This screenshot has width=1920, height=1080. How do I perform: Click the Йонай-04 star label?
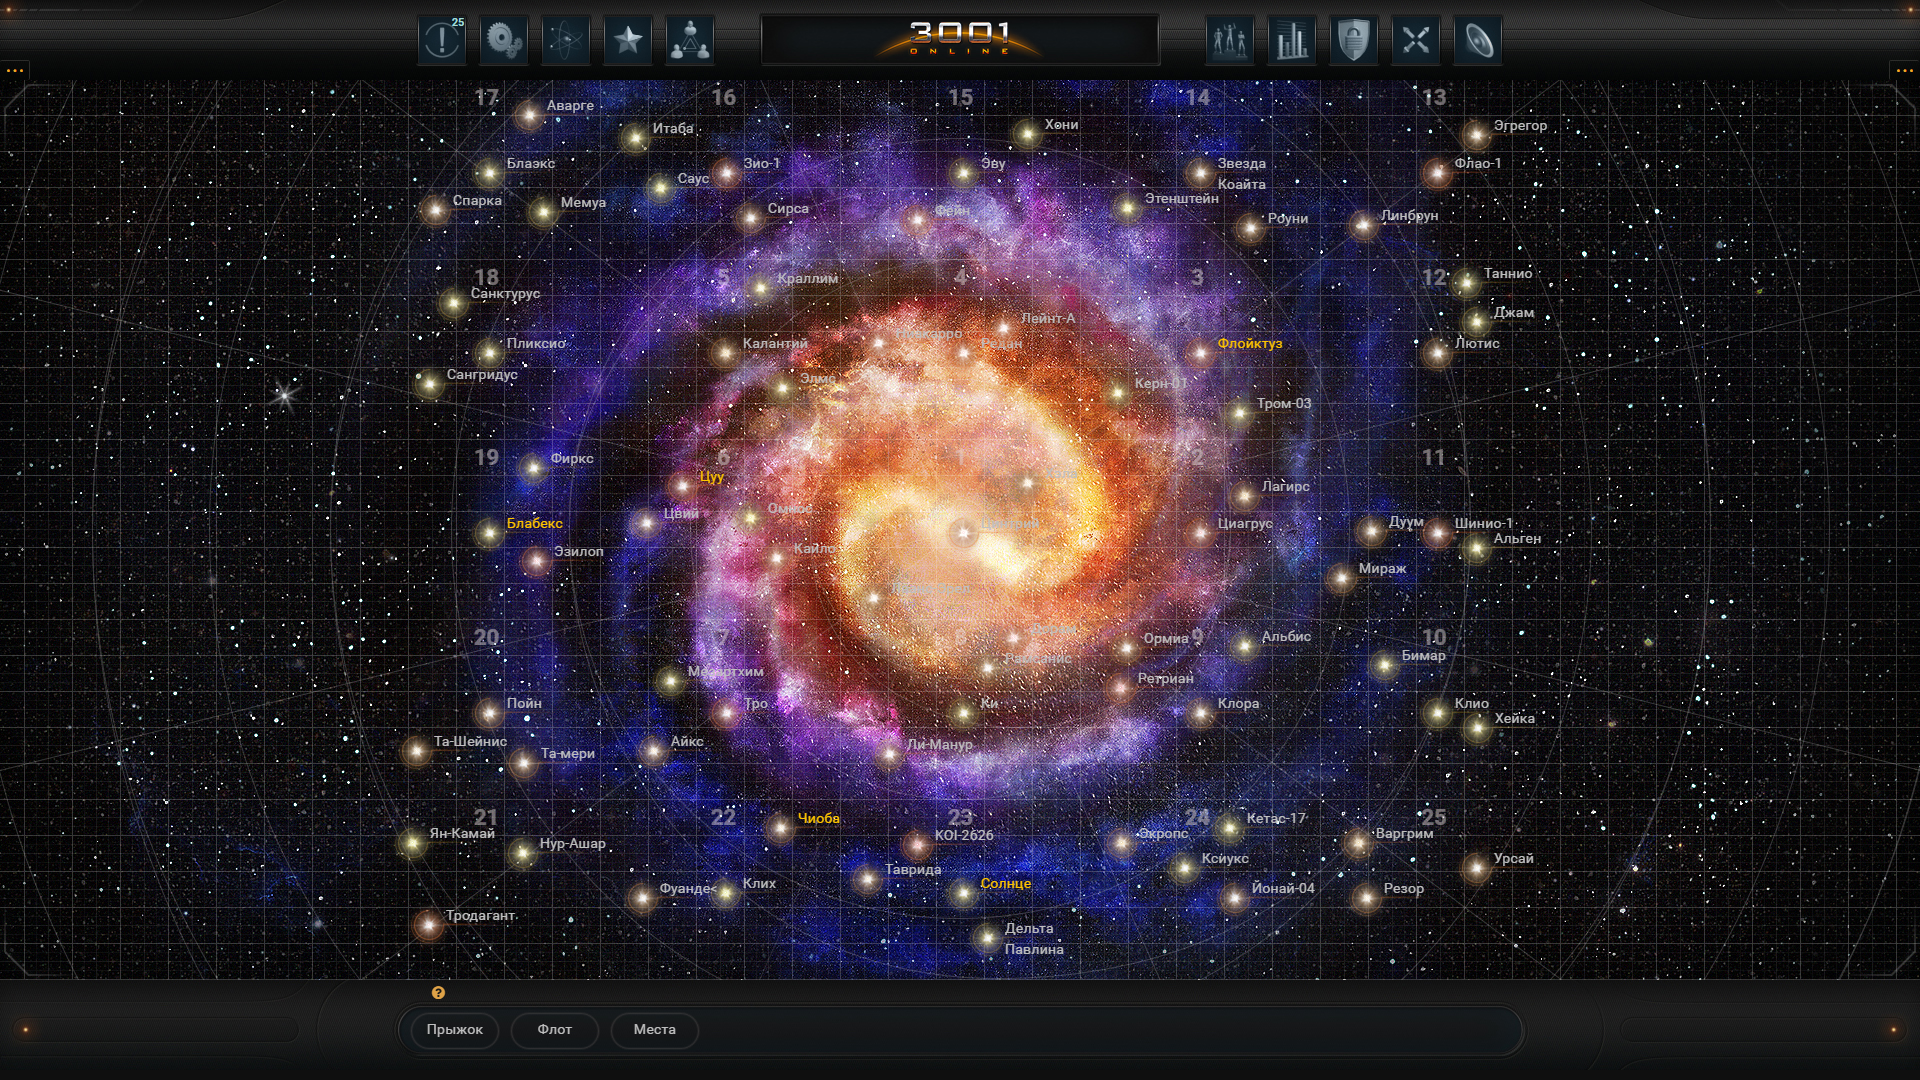tap(1283, 889)
